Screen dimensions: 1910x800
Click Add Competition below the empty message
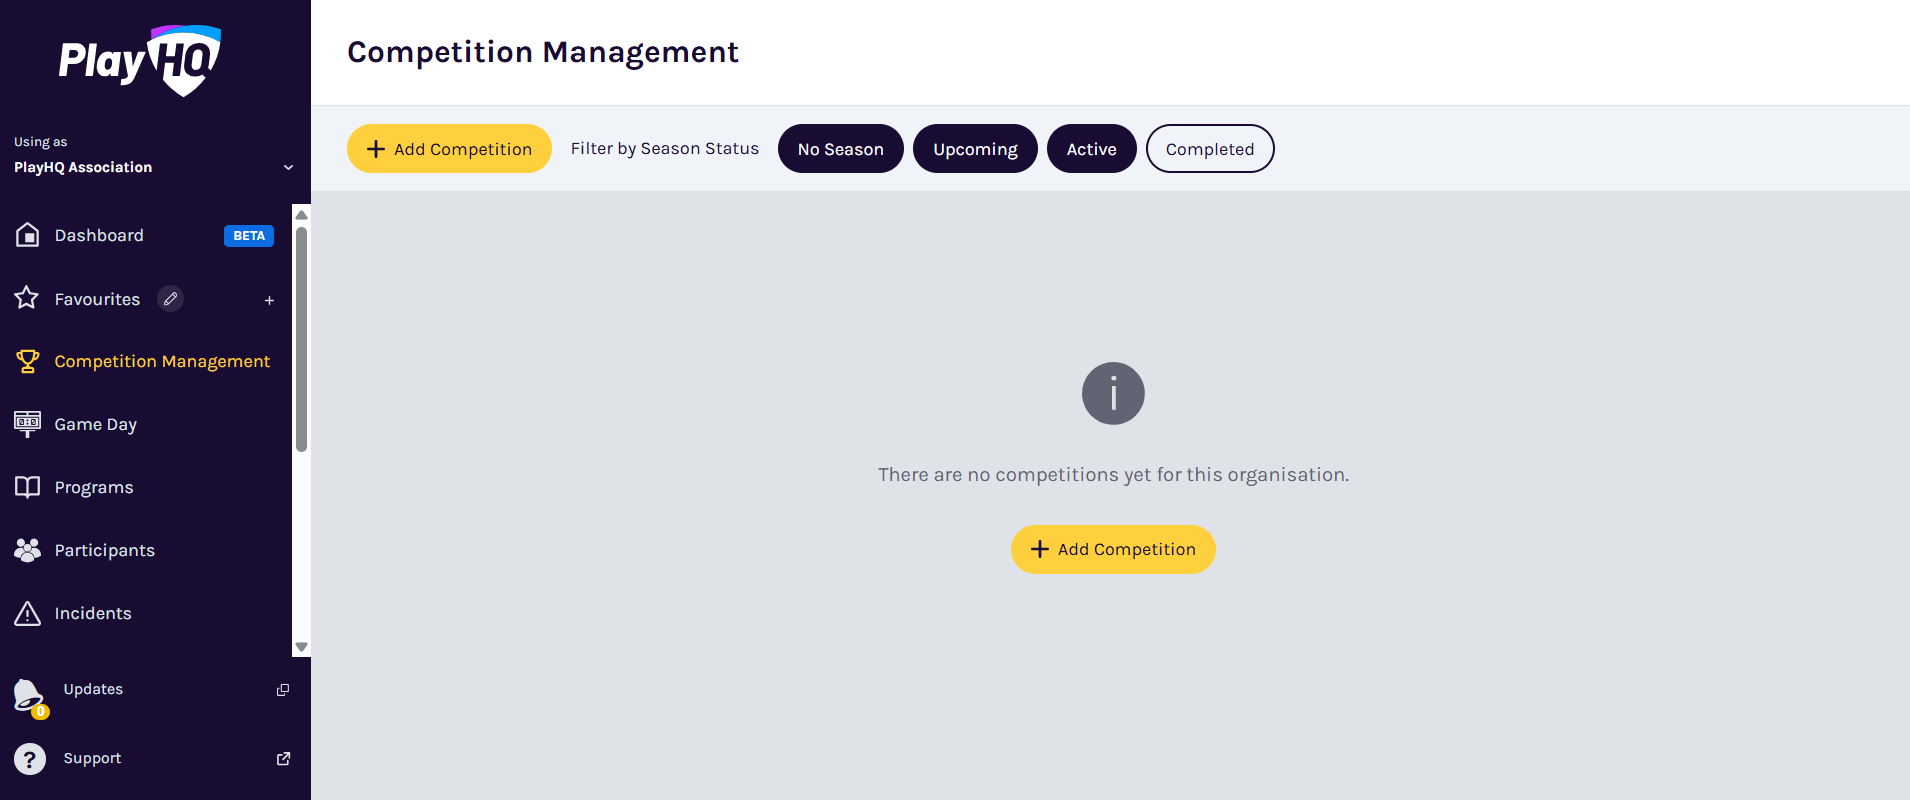[x=1113, y=549]
